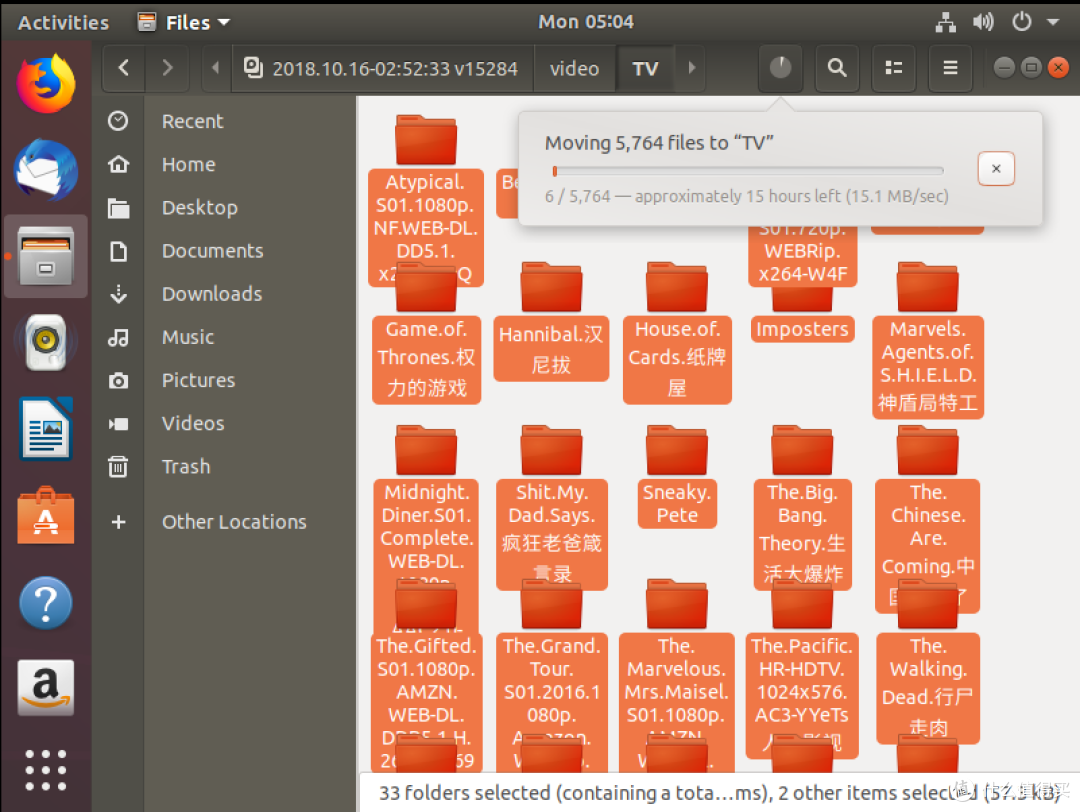The width and height of the screenshot is (1080, 812).
Task: Click the Pictures camera icon
Action: click(x=118, y=380)
